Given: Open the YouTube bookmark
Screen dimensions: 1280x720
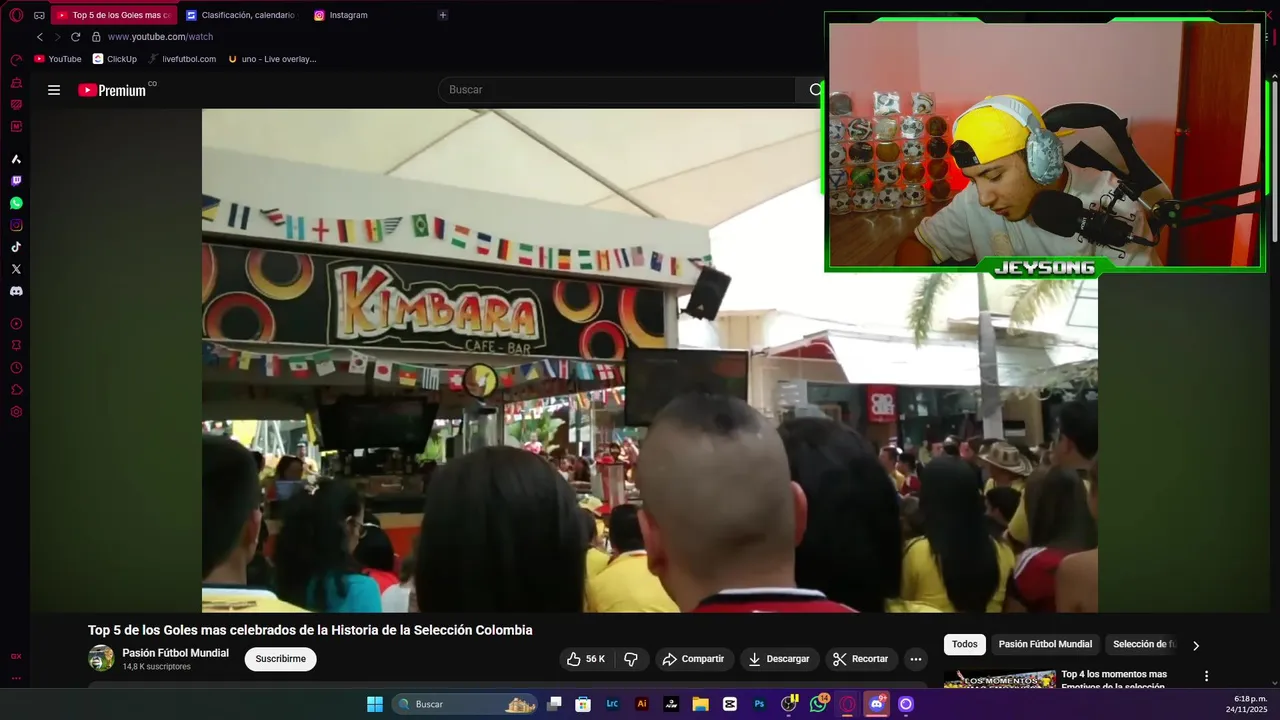Looking at the screenshot, I should (x=58, y=59).
